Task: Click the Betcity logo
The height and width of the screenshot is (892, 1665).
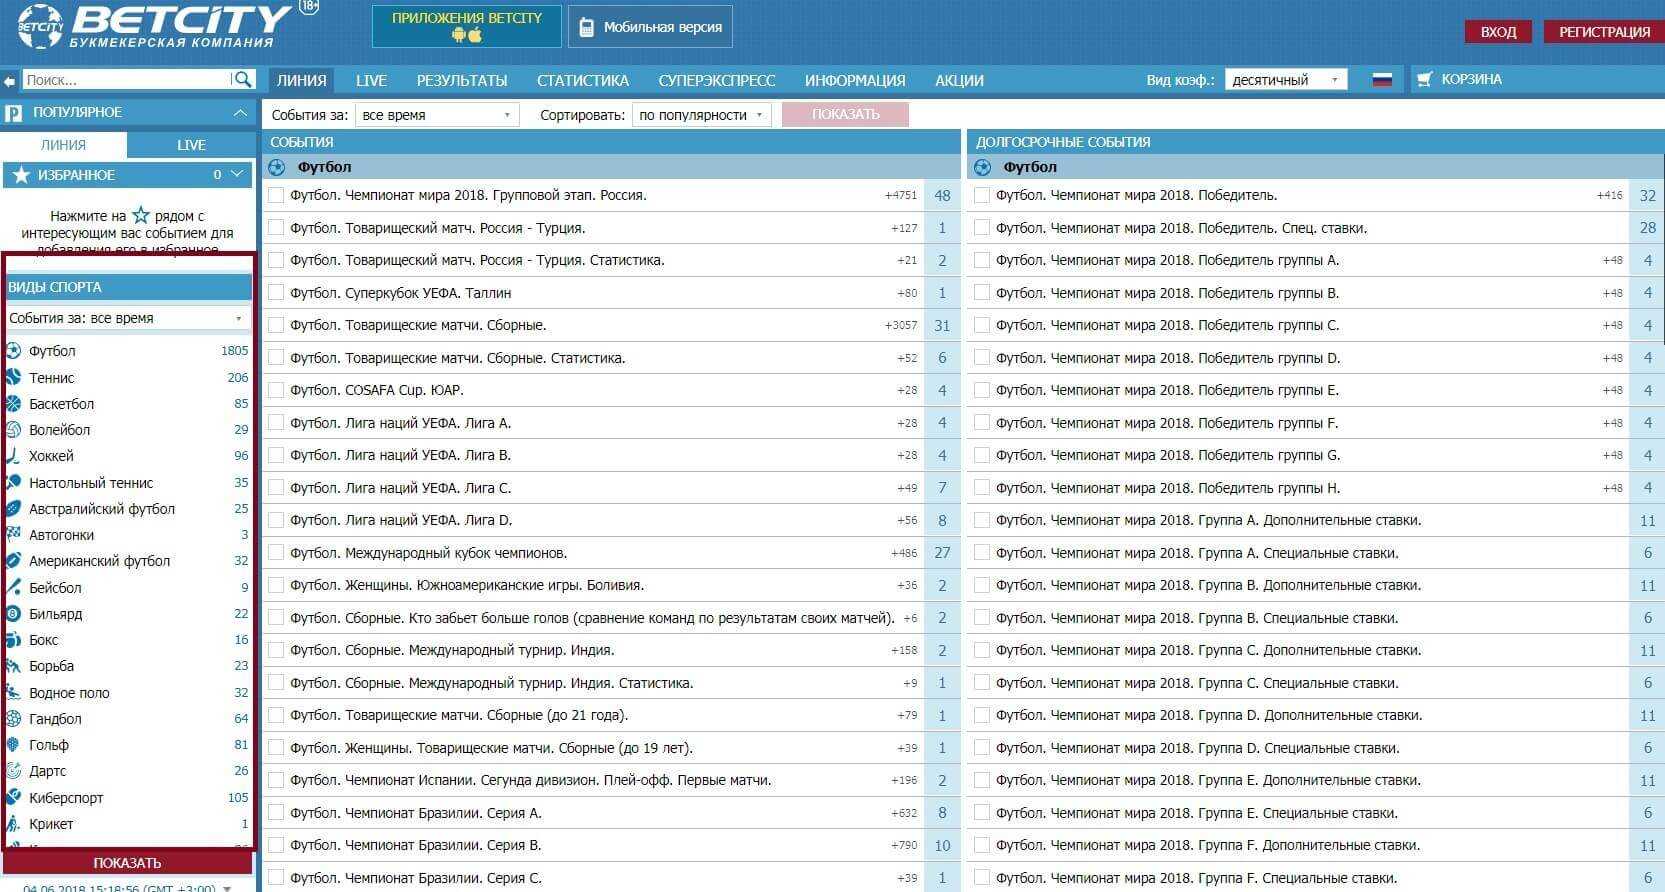Action: [x=155, y=25]
